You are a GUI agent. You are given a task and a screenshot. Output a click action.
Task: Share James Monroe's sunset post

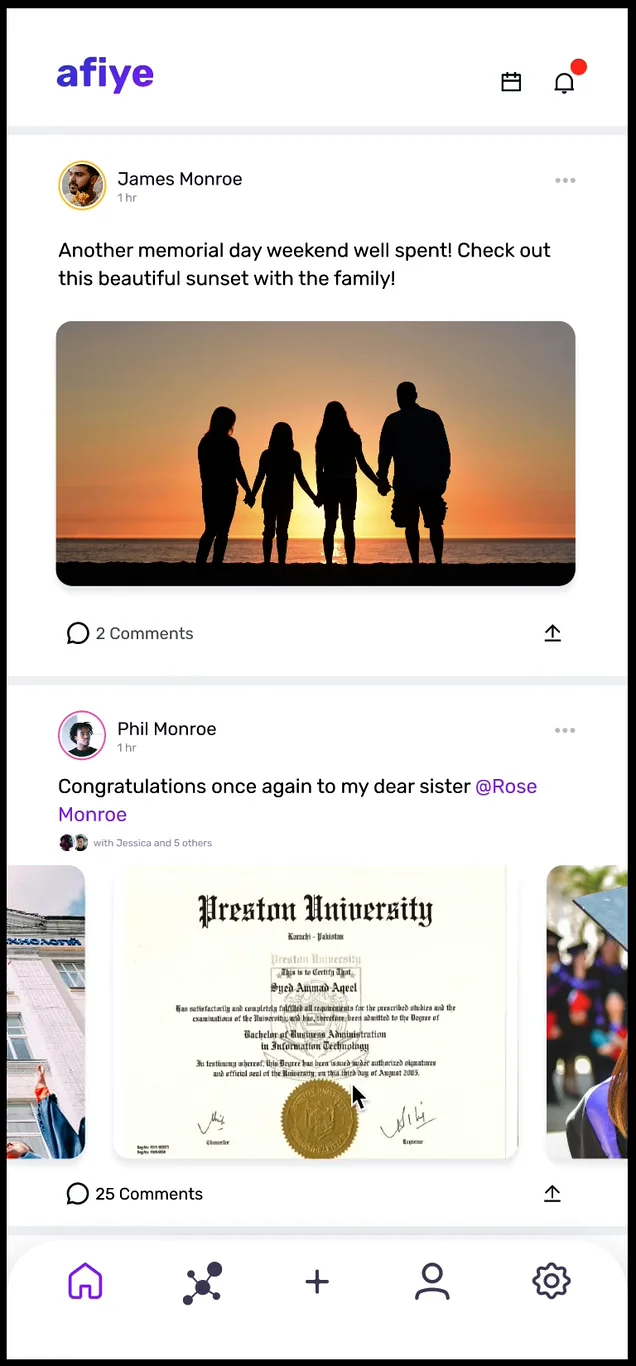[x=553, y=633]
